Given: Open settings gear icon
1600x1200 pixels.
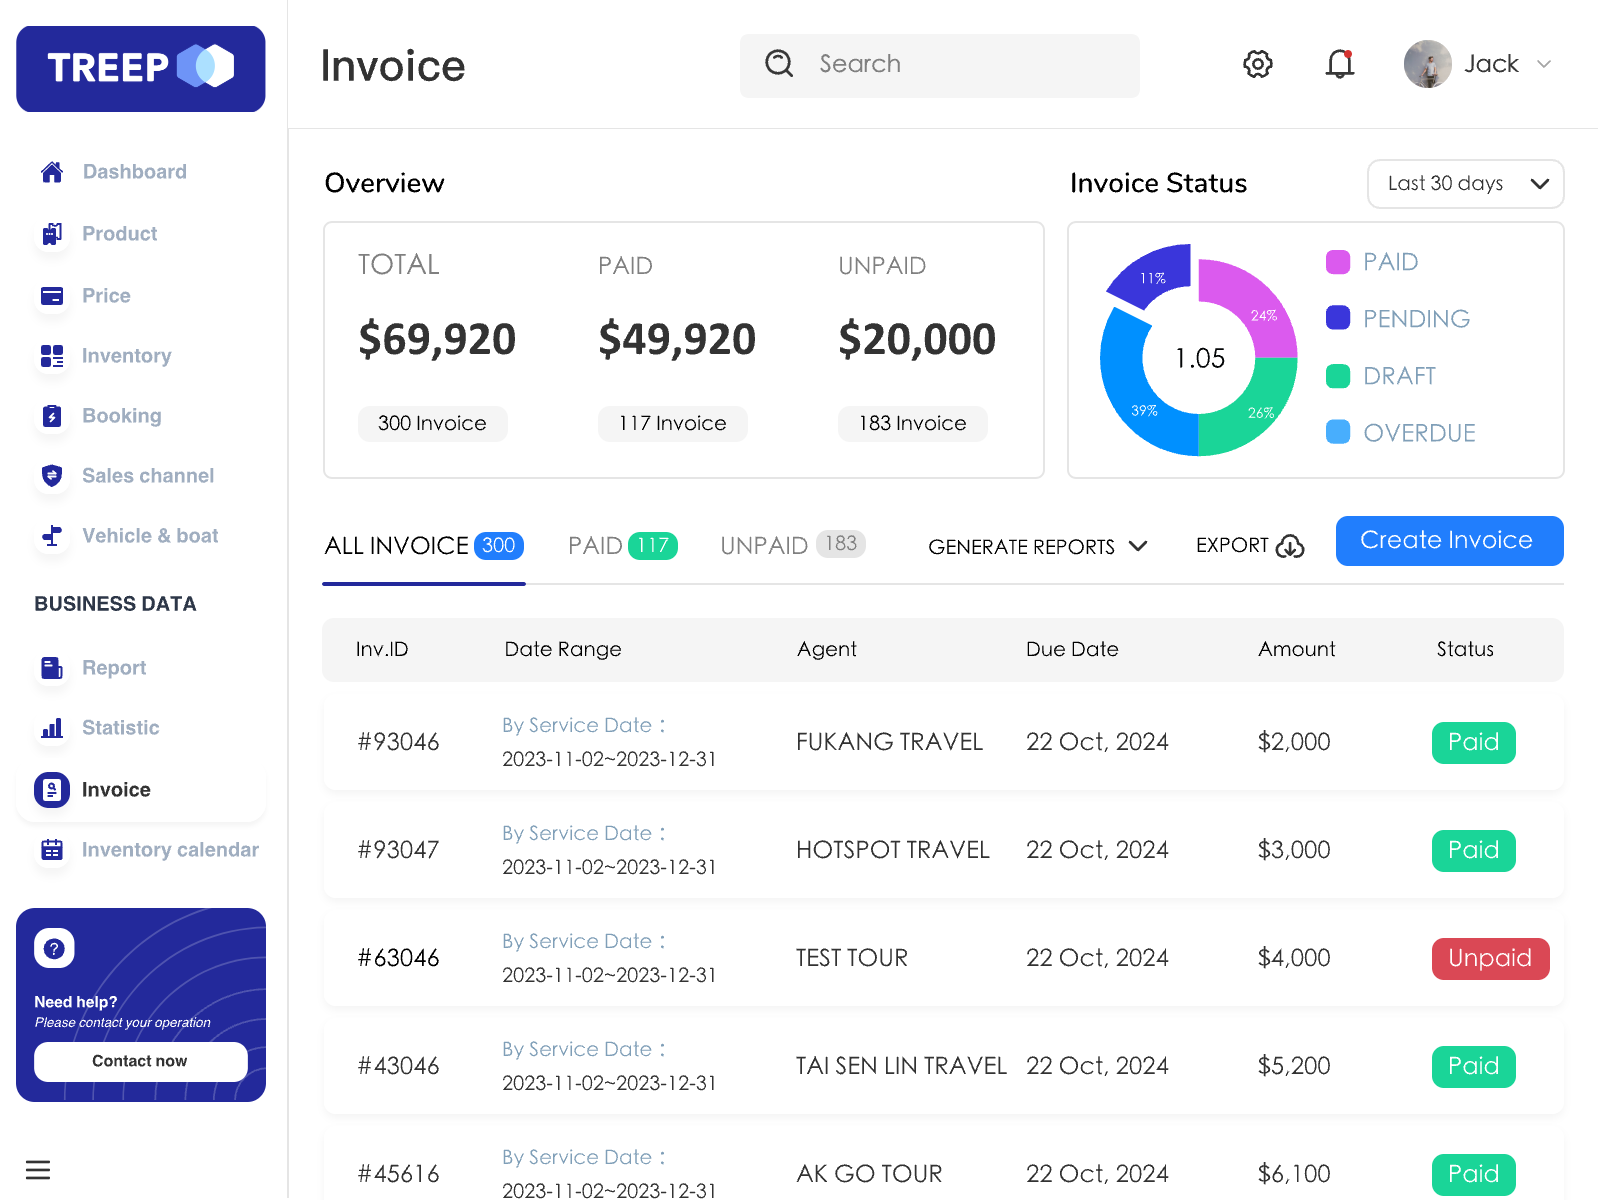Looking at the screenshot, I should pyautogui.click(x=1258, y=64).
